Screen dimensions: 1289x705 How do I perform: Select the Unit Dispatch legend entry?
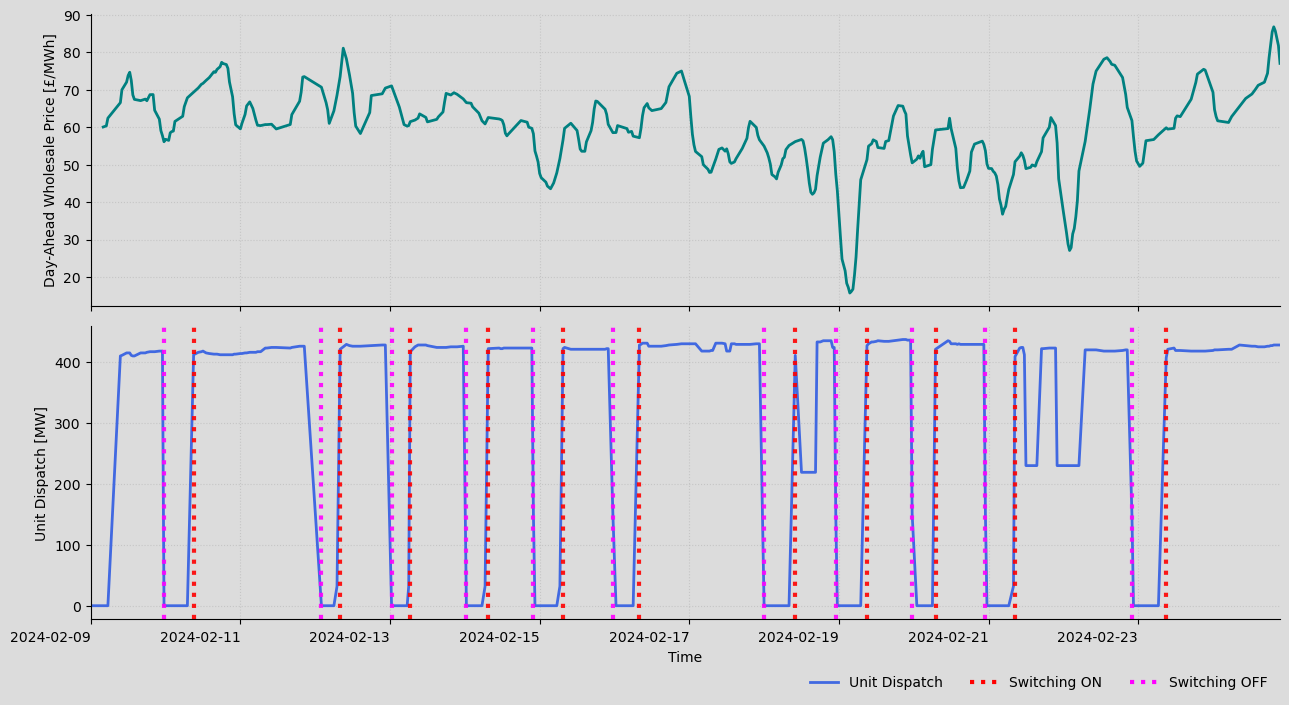tap(898, 682)
